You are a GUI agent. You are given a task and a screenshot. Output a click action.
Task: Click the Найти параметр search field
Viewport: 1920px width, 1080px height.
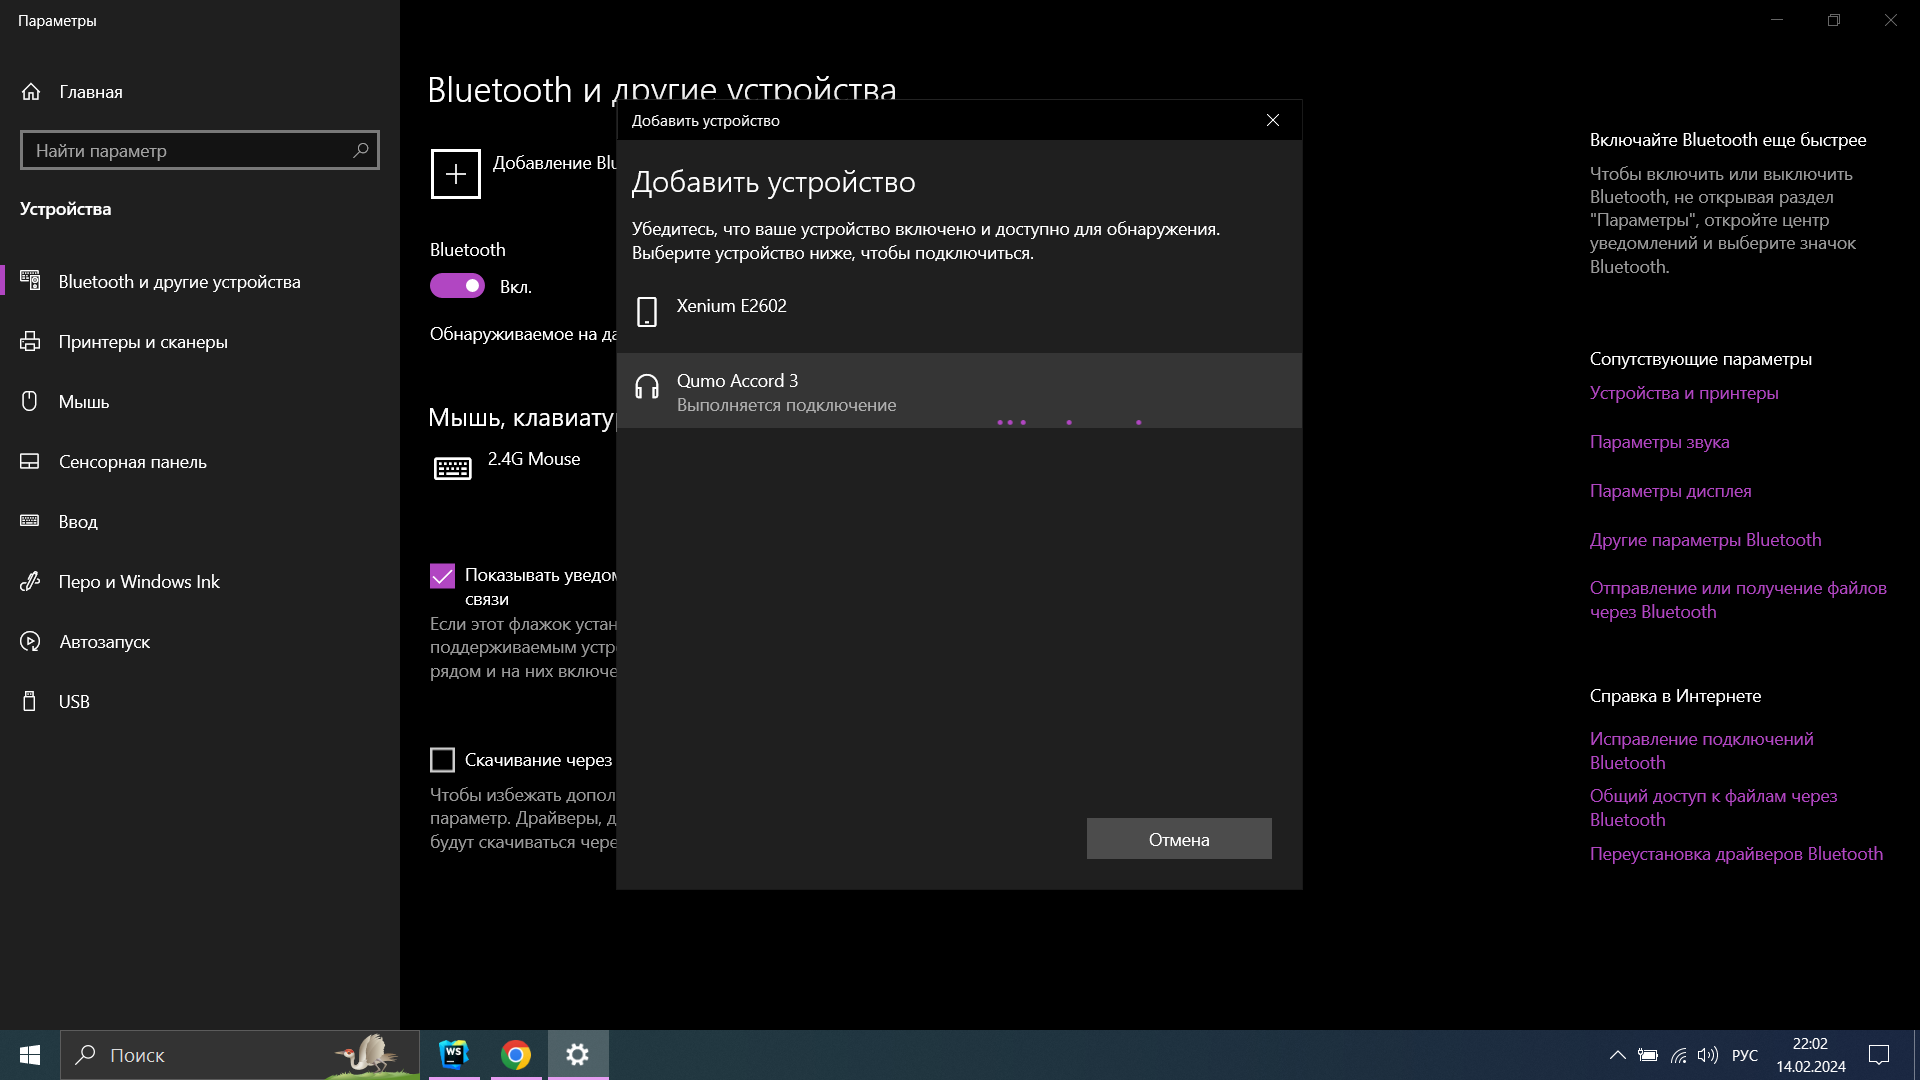click(200, 150)
